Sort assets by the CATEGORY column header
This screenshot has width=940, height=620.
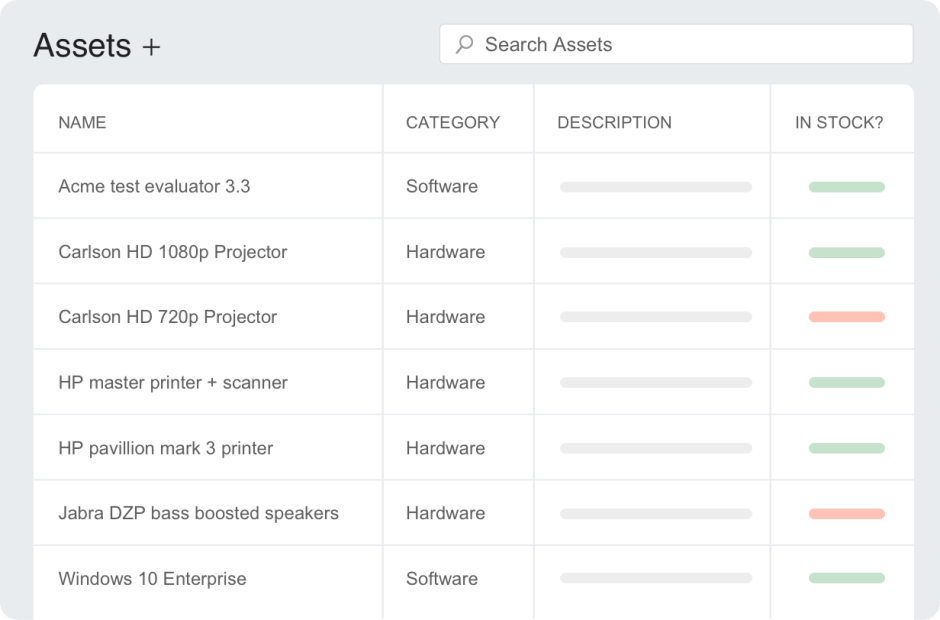pos(452,122)
